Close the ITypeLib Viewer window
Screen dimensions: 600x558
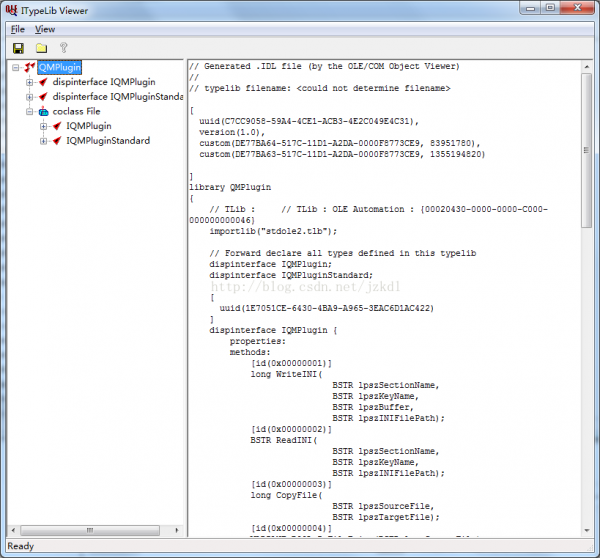(577, 8)
